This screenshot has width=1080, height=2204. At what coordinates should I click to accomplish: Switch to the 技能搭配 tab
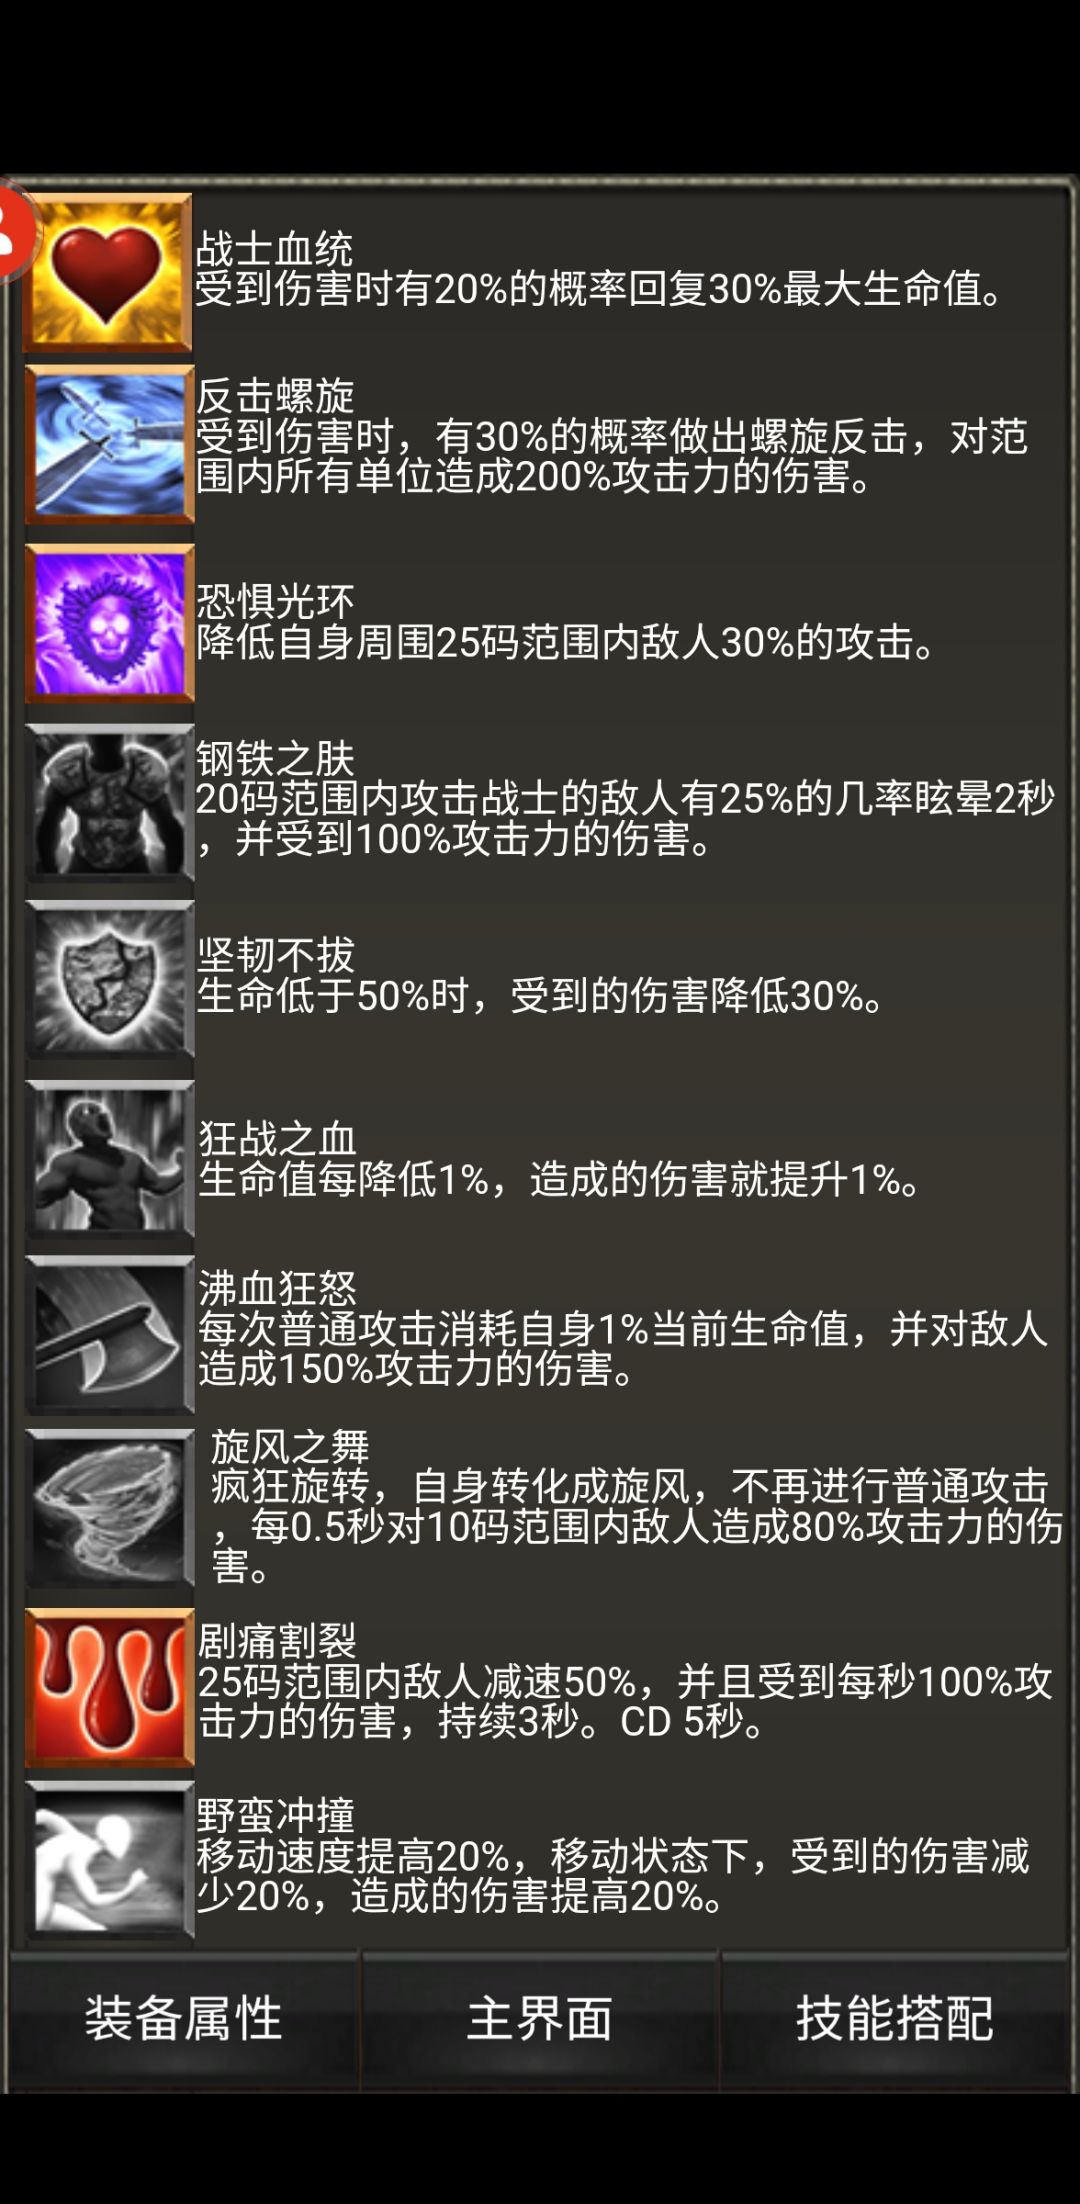pyautogui.click(x=895, y=2019)
